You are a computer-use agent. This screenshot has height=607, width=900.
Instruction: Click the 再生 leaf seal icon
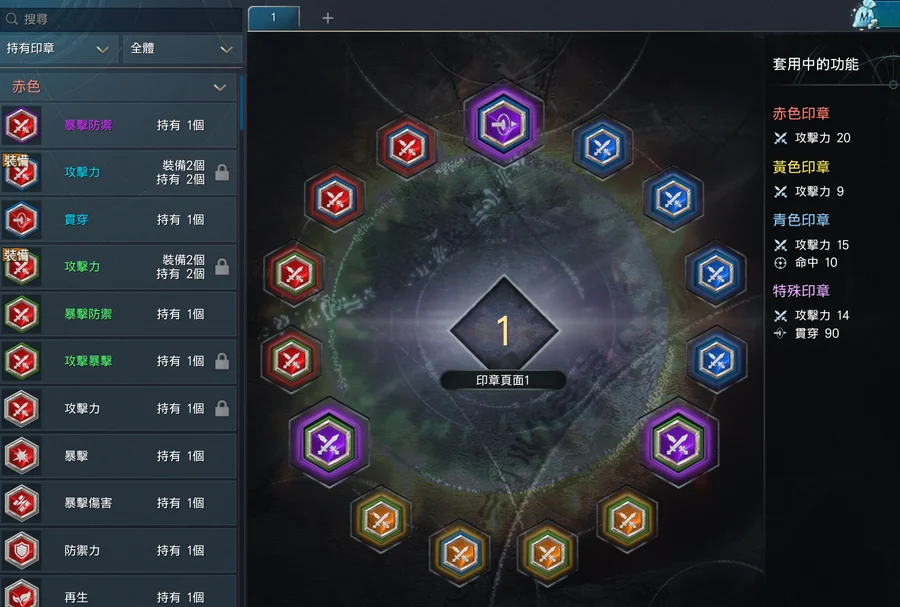tap(22, 594)
